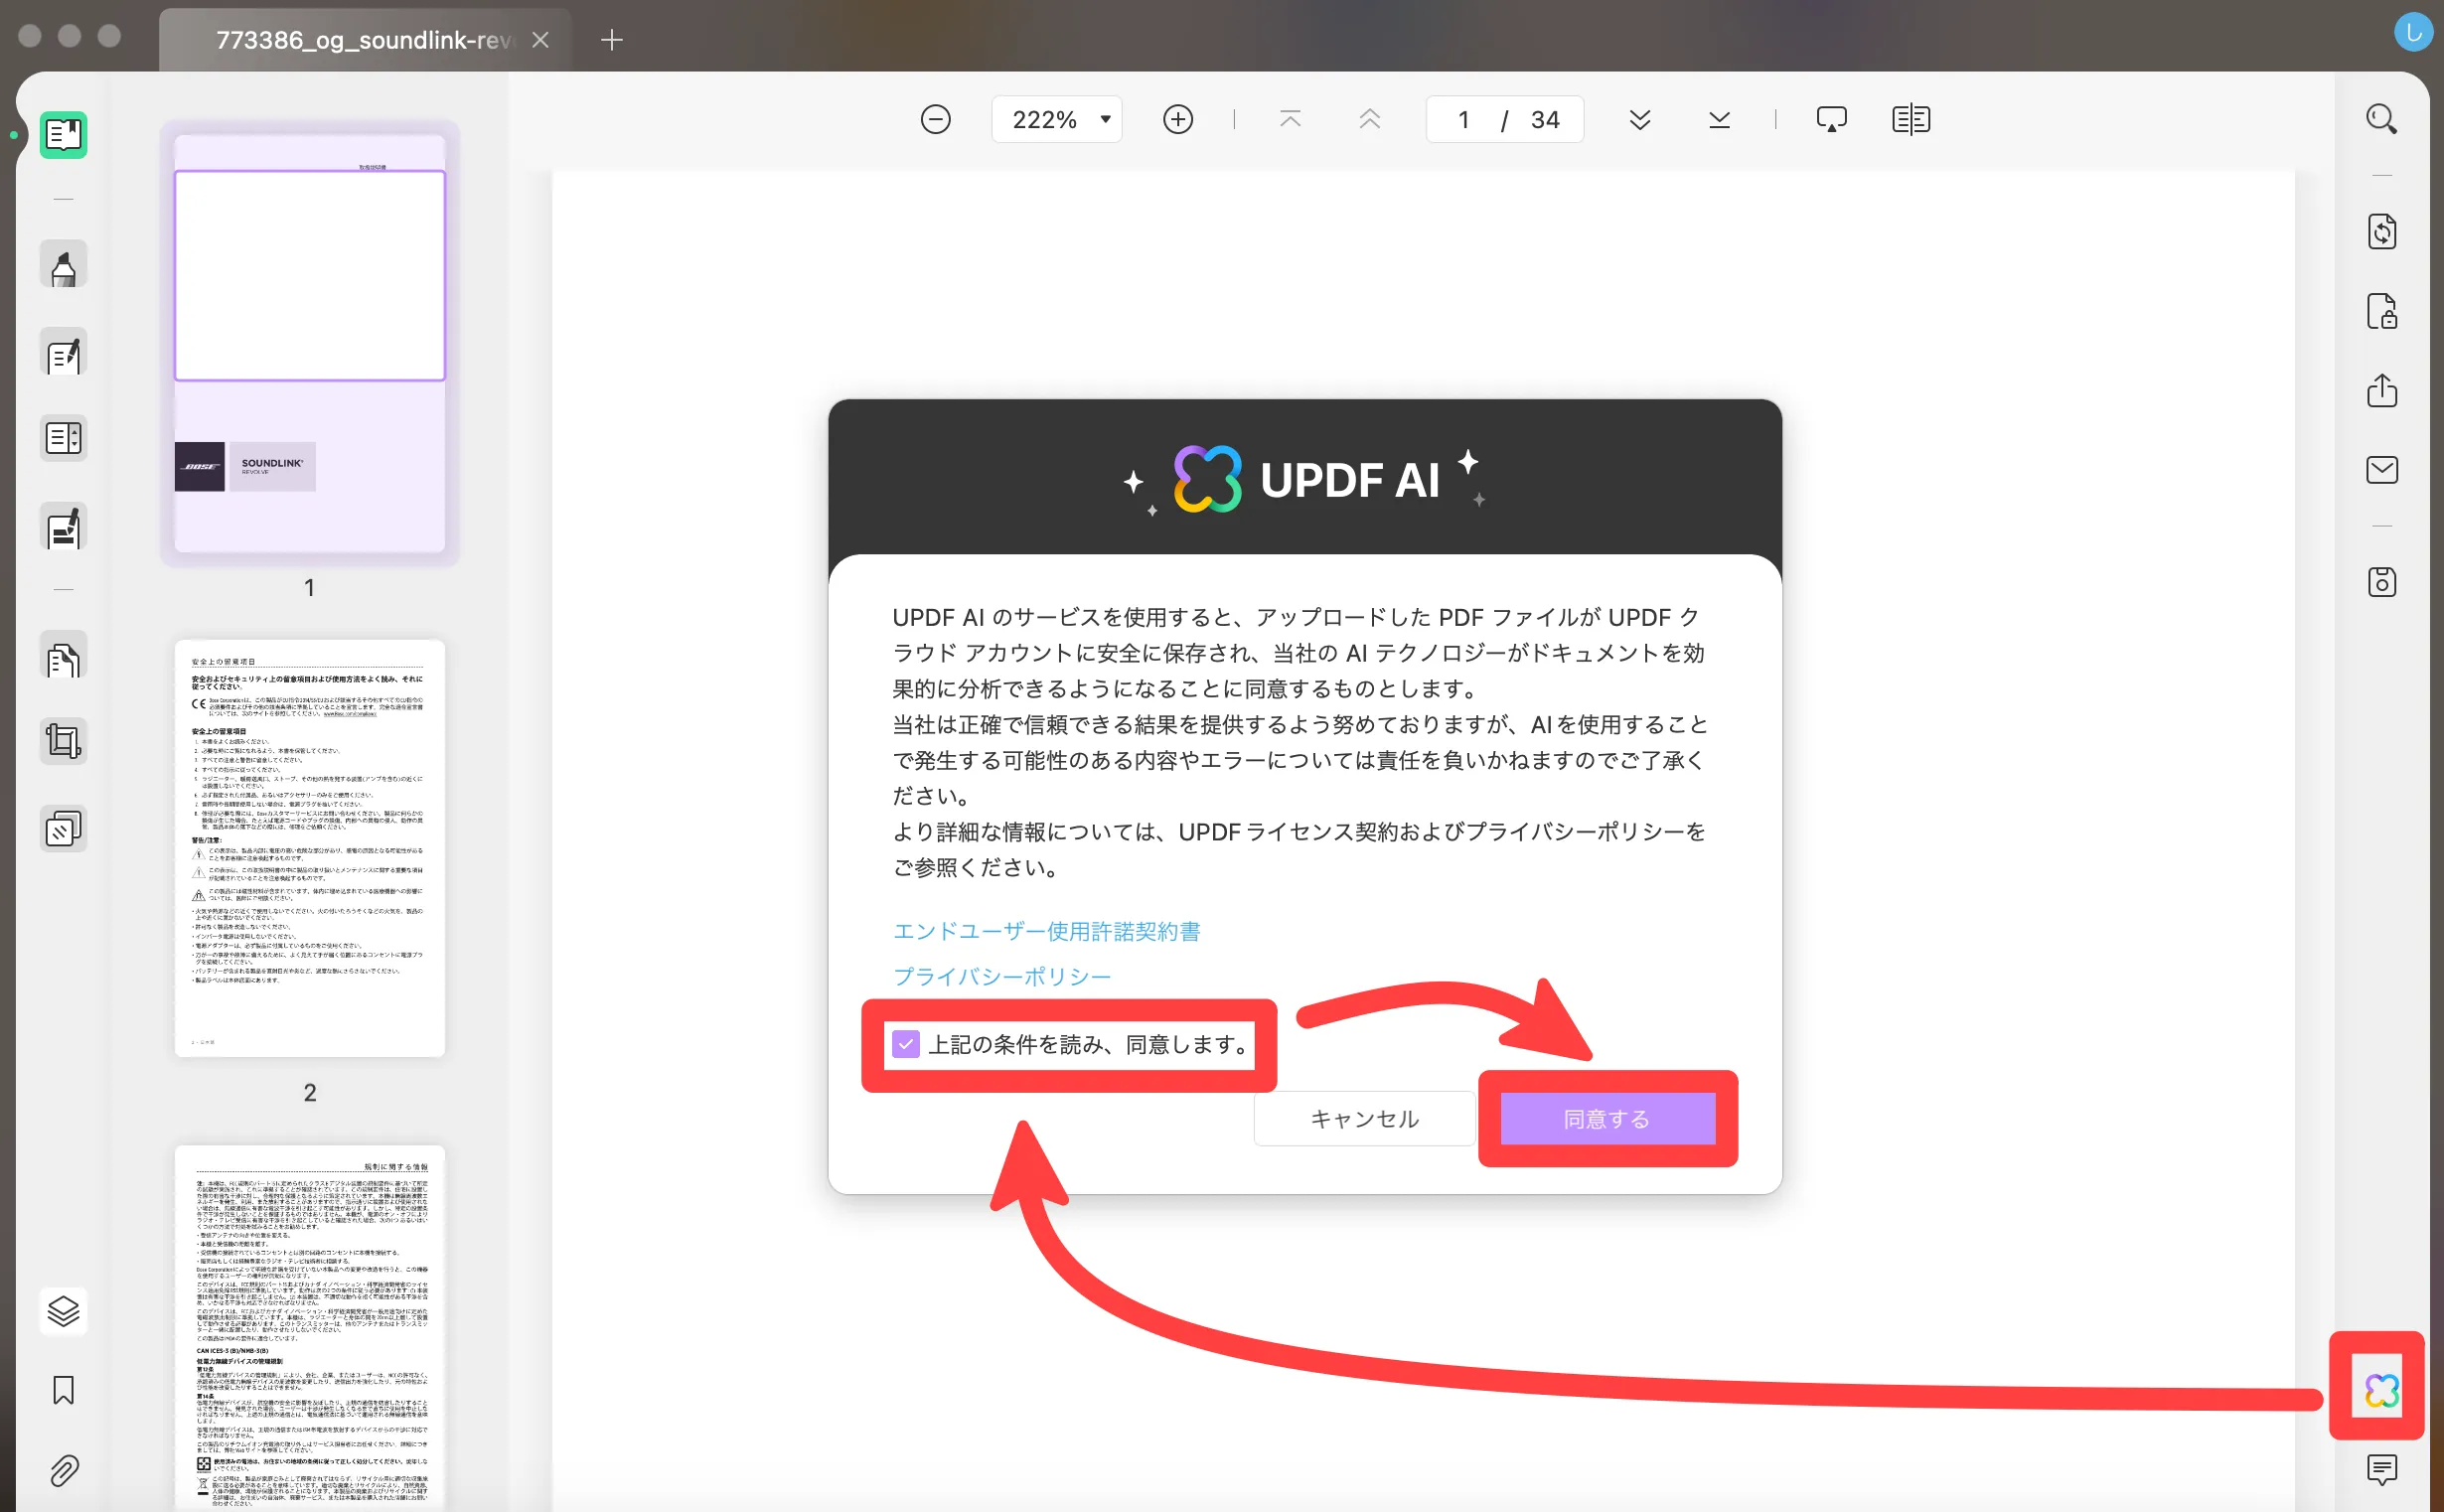Select the Comment highlighter tool
2444x1512 pixels.
coord(63,265)
